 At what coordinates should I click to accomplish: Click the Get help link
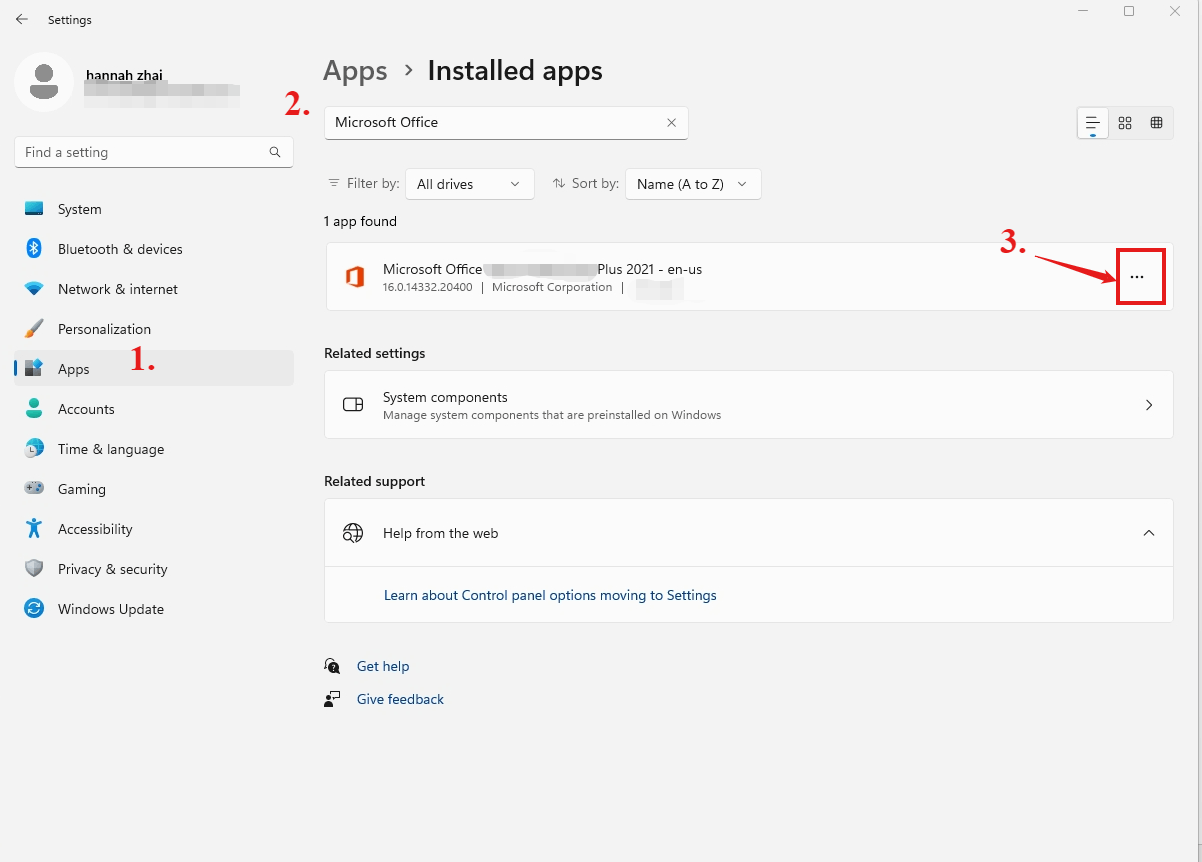point(383,666)
